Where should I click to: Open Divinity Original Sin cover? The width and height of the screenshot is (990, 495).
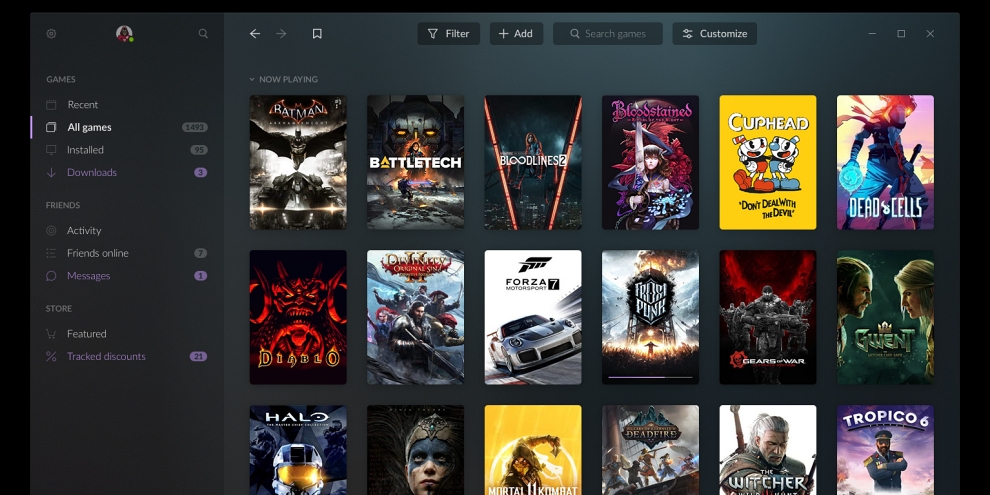coord(415,317)
